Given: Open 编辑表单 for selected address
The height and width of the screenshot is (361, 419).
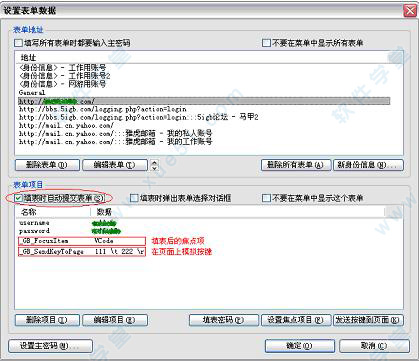Looking at the screenshot, I should click(115, 165).
